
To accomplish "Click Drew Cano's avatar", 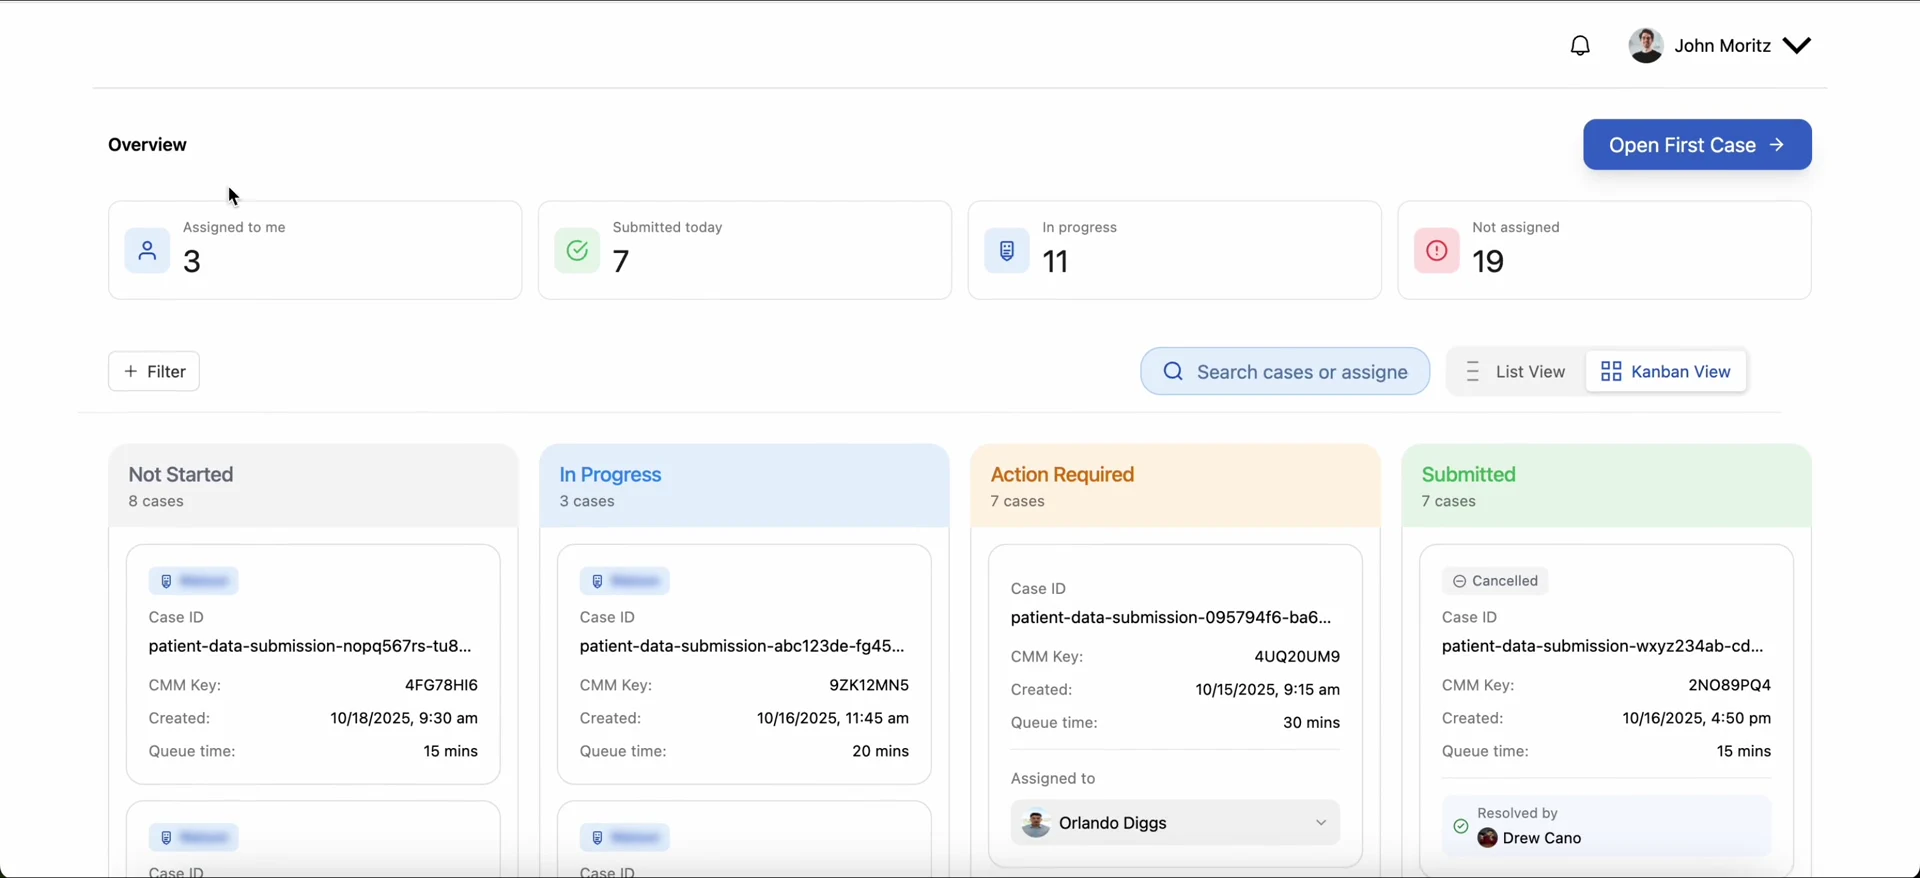I will [x=1487, y=838].
